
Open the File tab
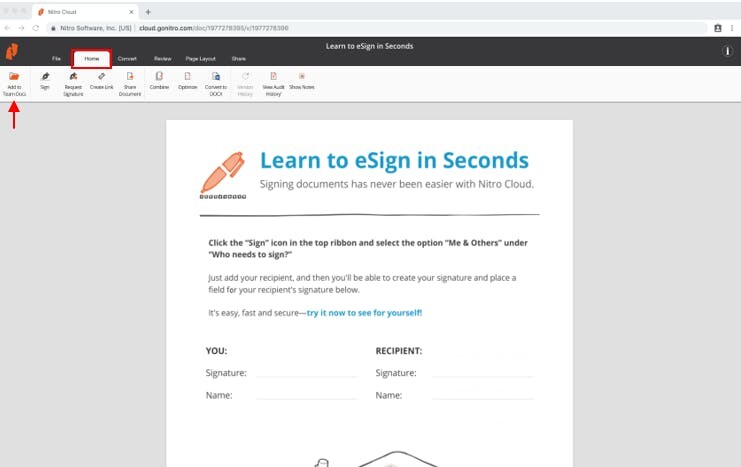click(57, 59)
